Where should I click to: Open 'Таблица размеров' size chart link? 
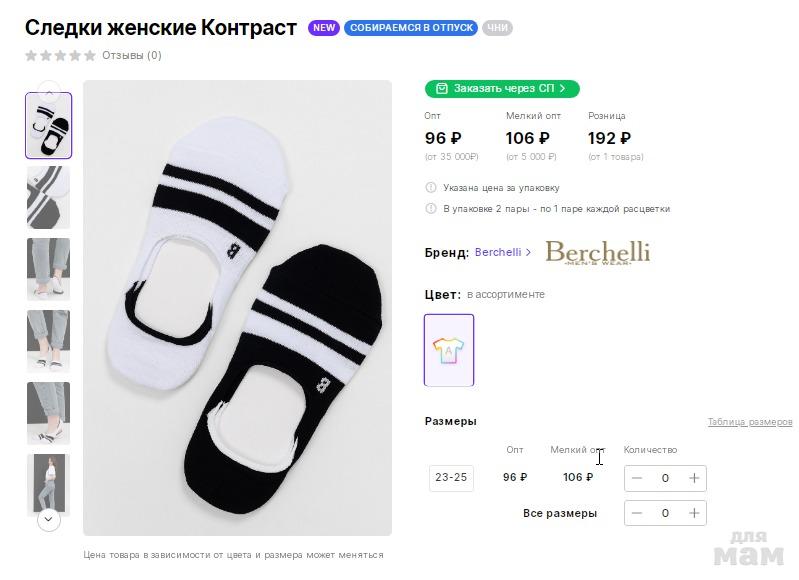click(749, 422)
